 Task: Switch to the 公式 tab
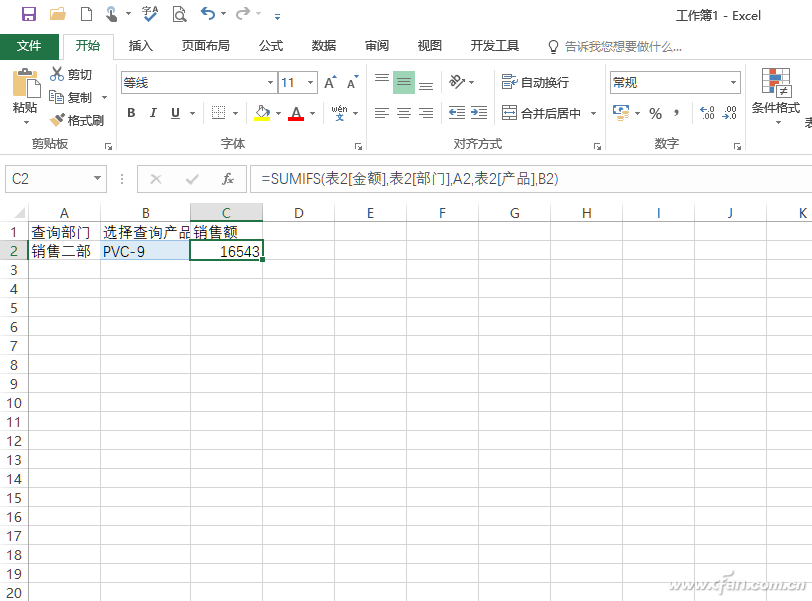coord(271,46)
